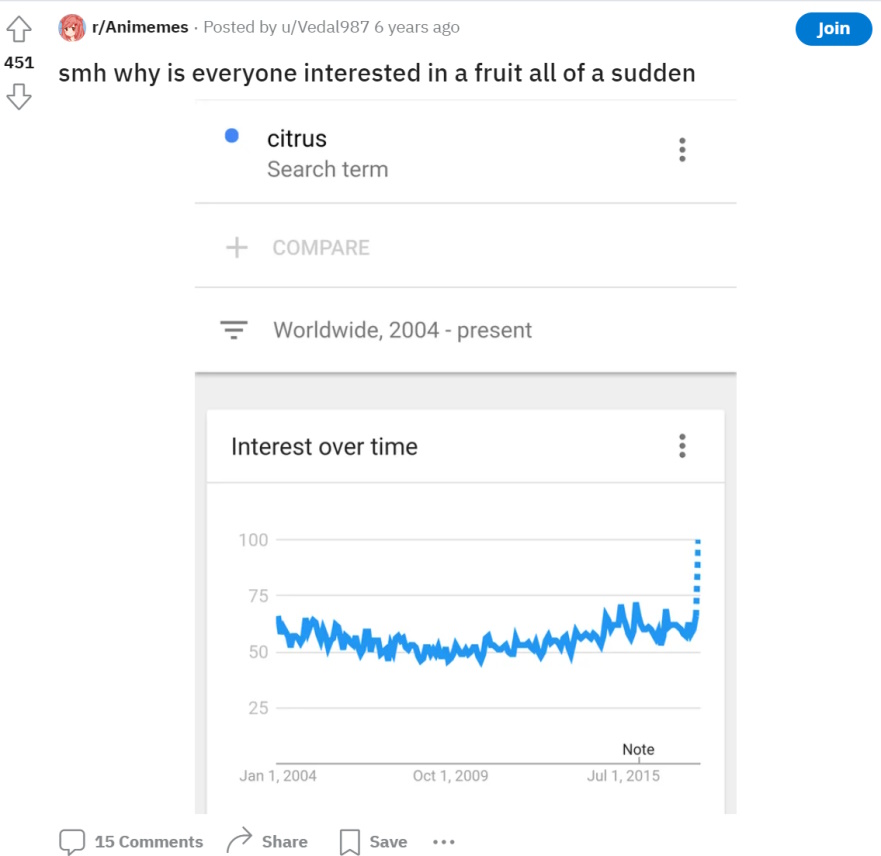Open the citrus search term options menu
This screenshot has width=881, height=856.
pyautogui.click(x=682, y=150)
